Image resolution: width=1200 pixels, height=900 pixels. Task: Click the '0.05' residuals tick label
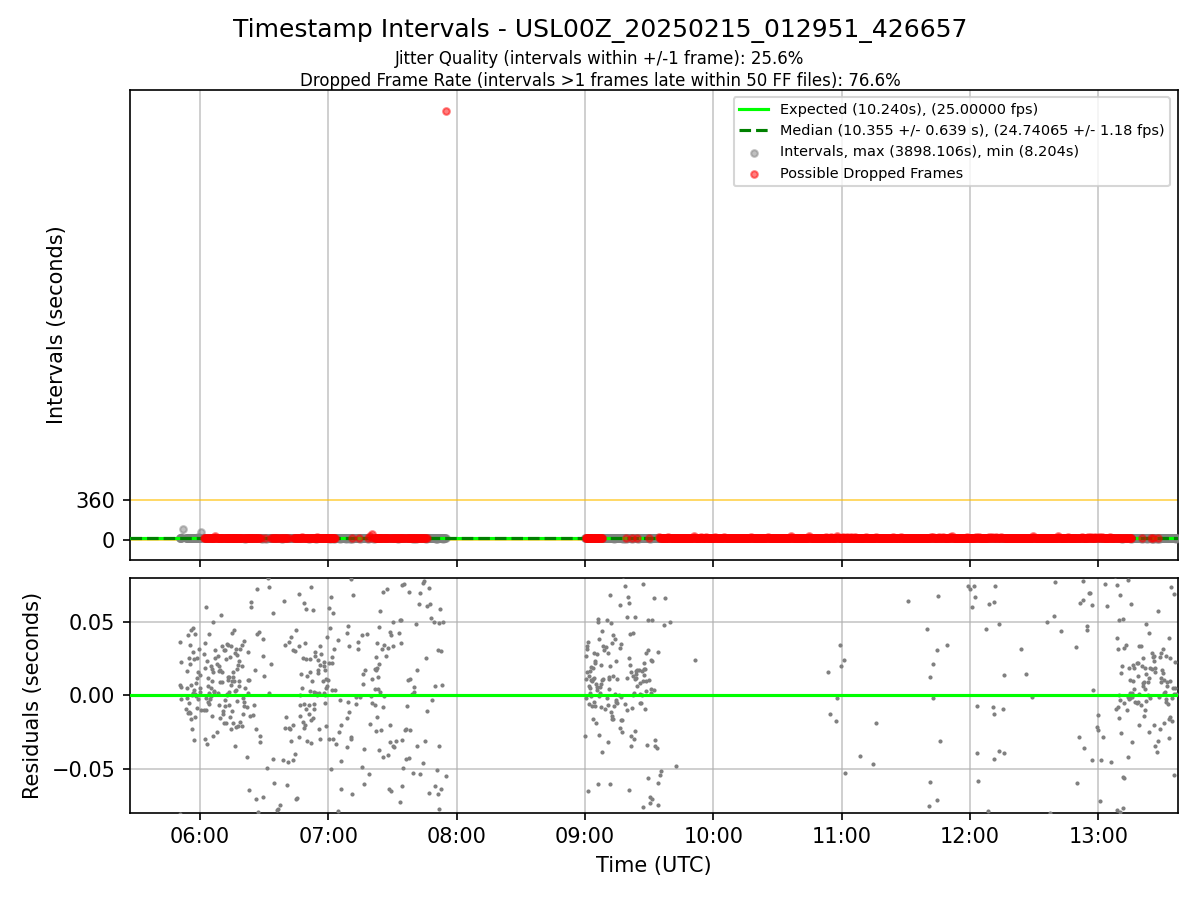pos(93,622)
